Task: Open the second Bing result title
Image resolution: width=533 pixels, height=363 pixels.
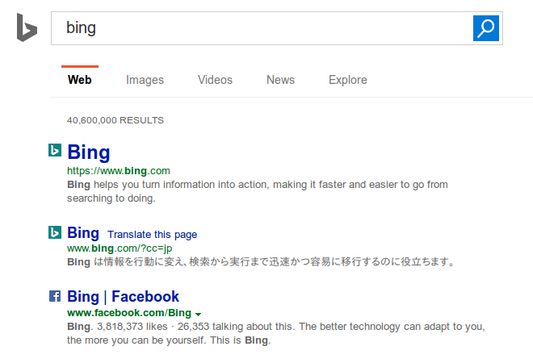Action: (83, 233)
